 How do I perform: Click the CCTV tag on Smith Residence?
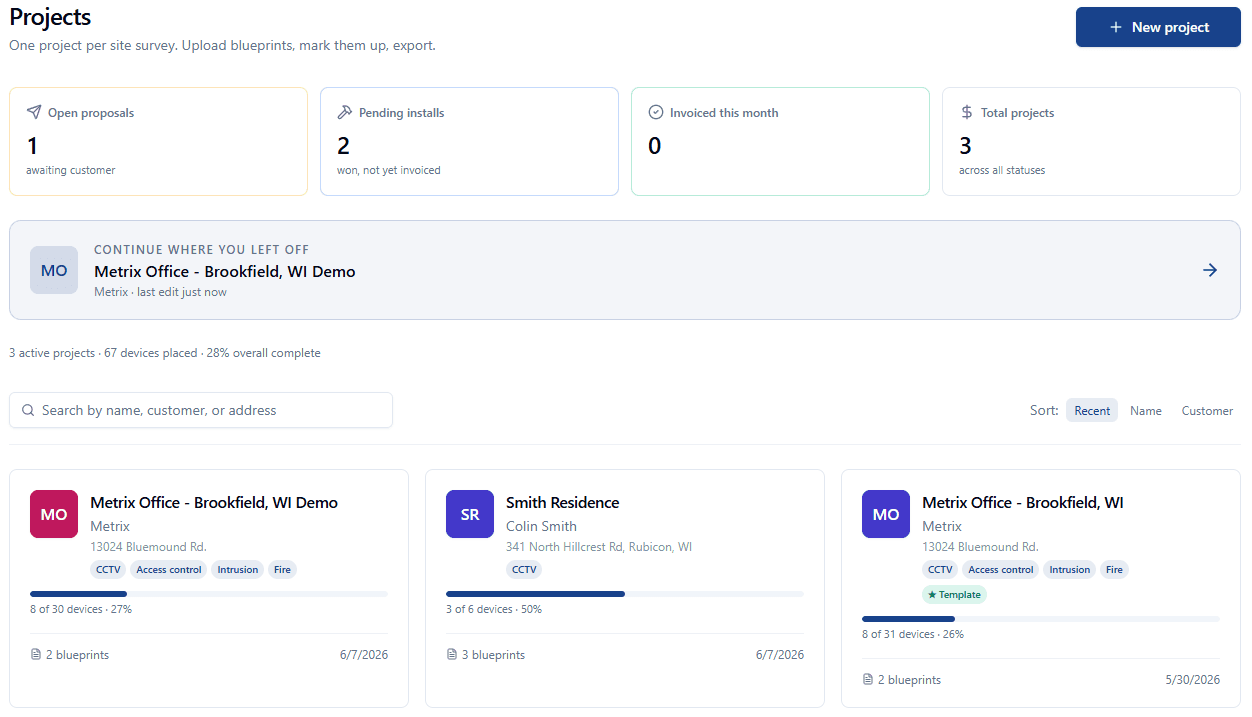[524, 570]
